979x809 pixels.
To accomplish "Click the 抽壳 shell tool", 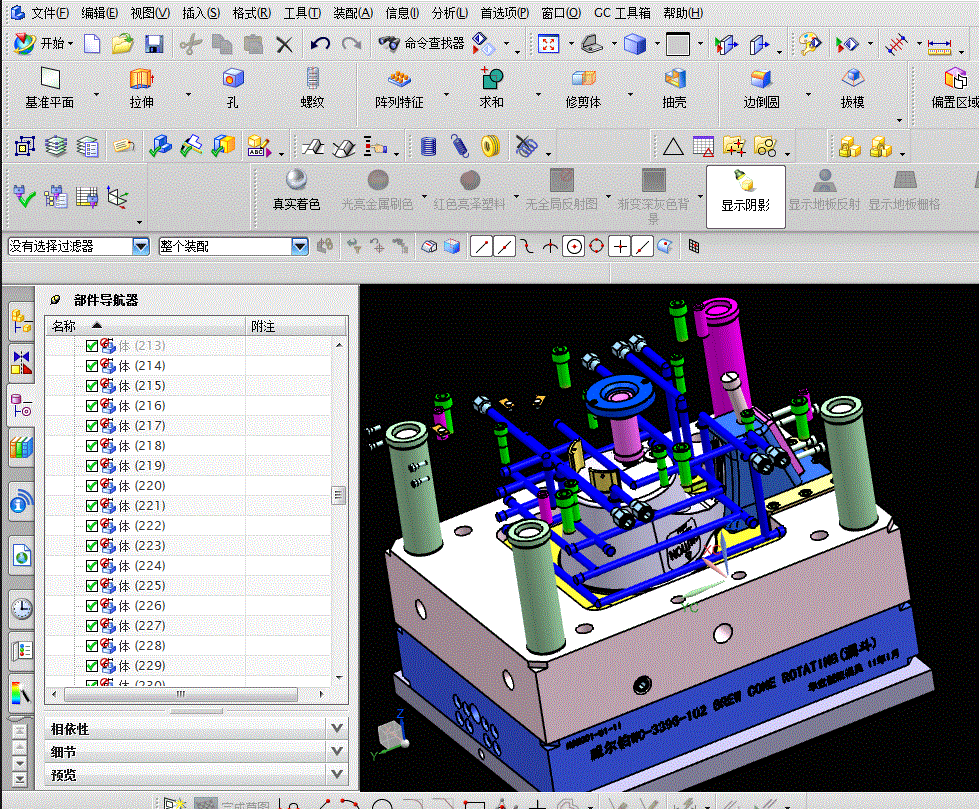I will click(675, 88).
